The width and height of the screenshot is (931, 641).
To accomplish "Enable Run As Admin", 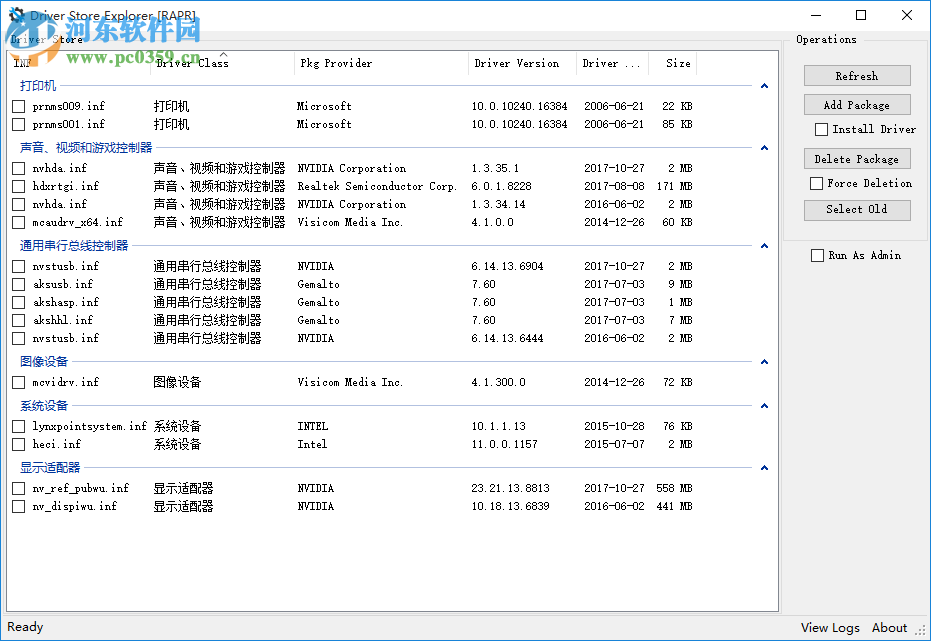I will coord(817,255).
